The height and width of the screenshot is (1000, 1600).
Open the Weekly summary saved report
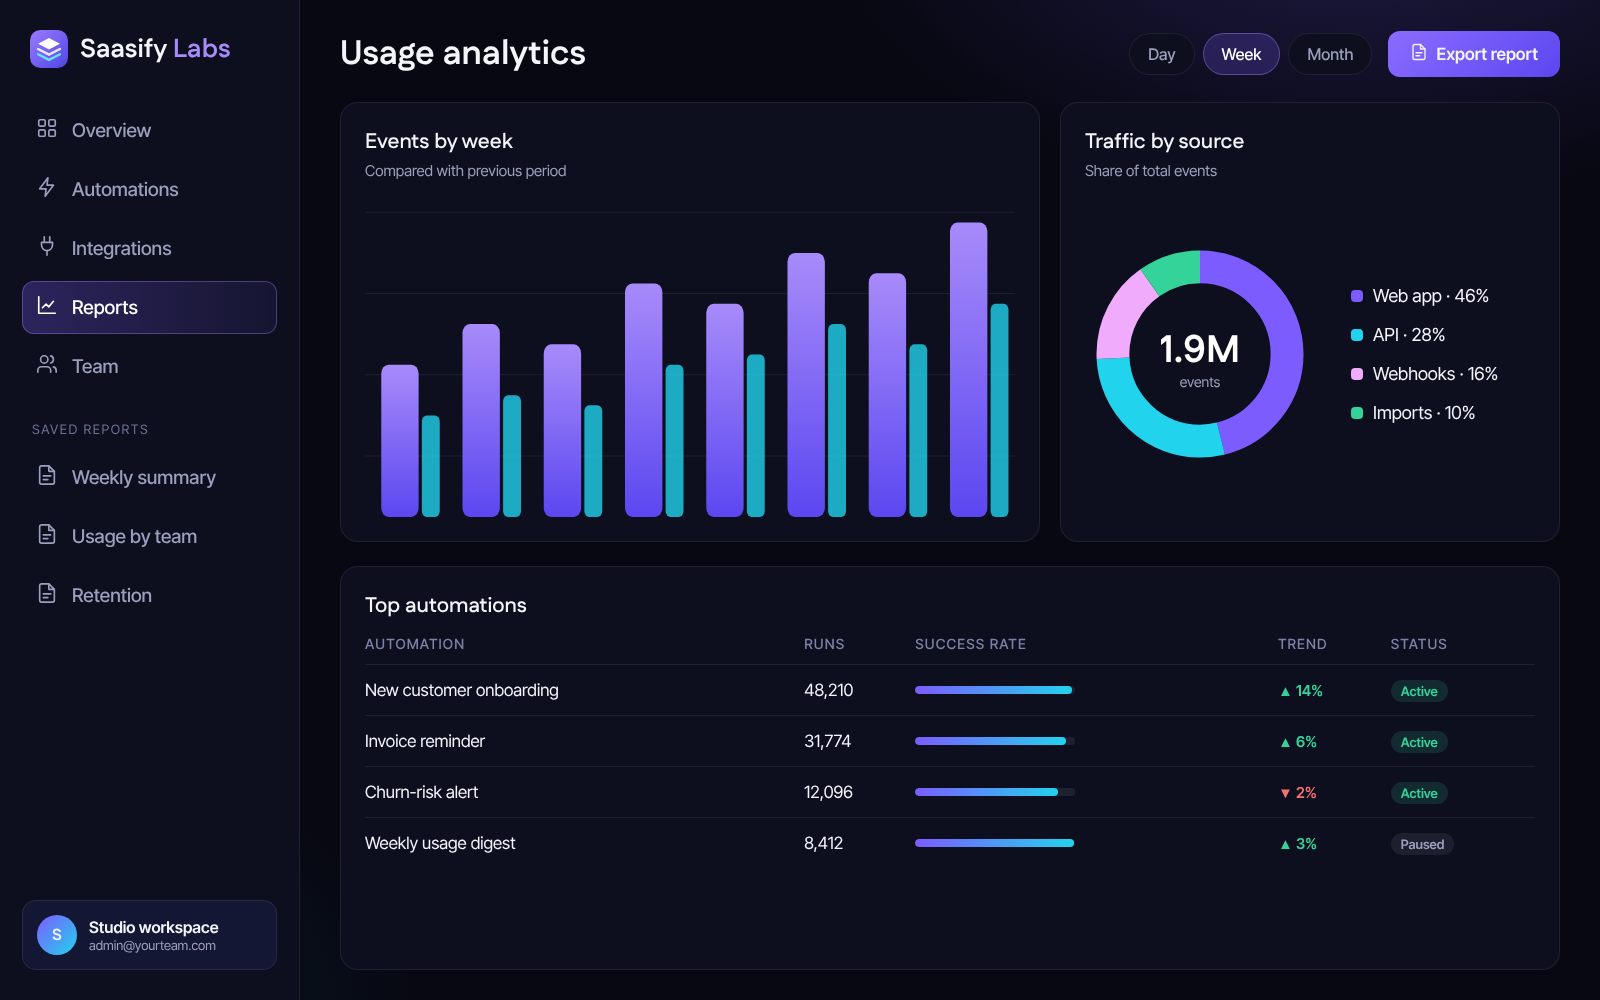coord(149,477)
